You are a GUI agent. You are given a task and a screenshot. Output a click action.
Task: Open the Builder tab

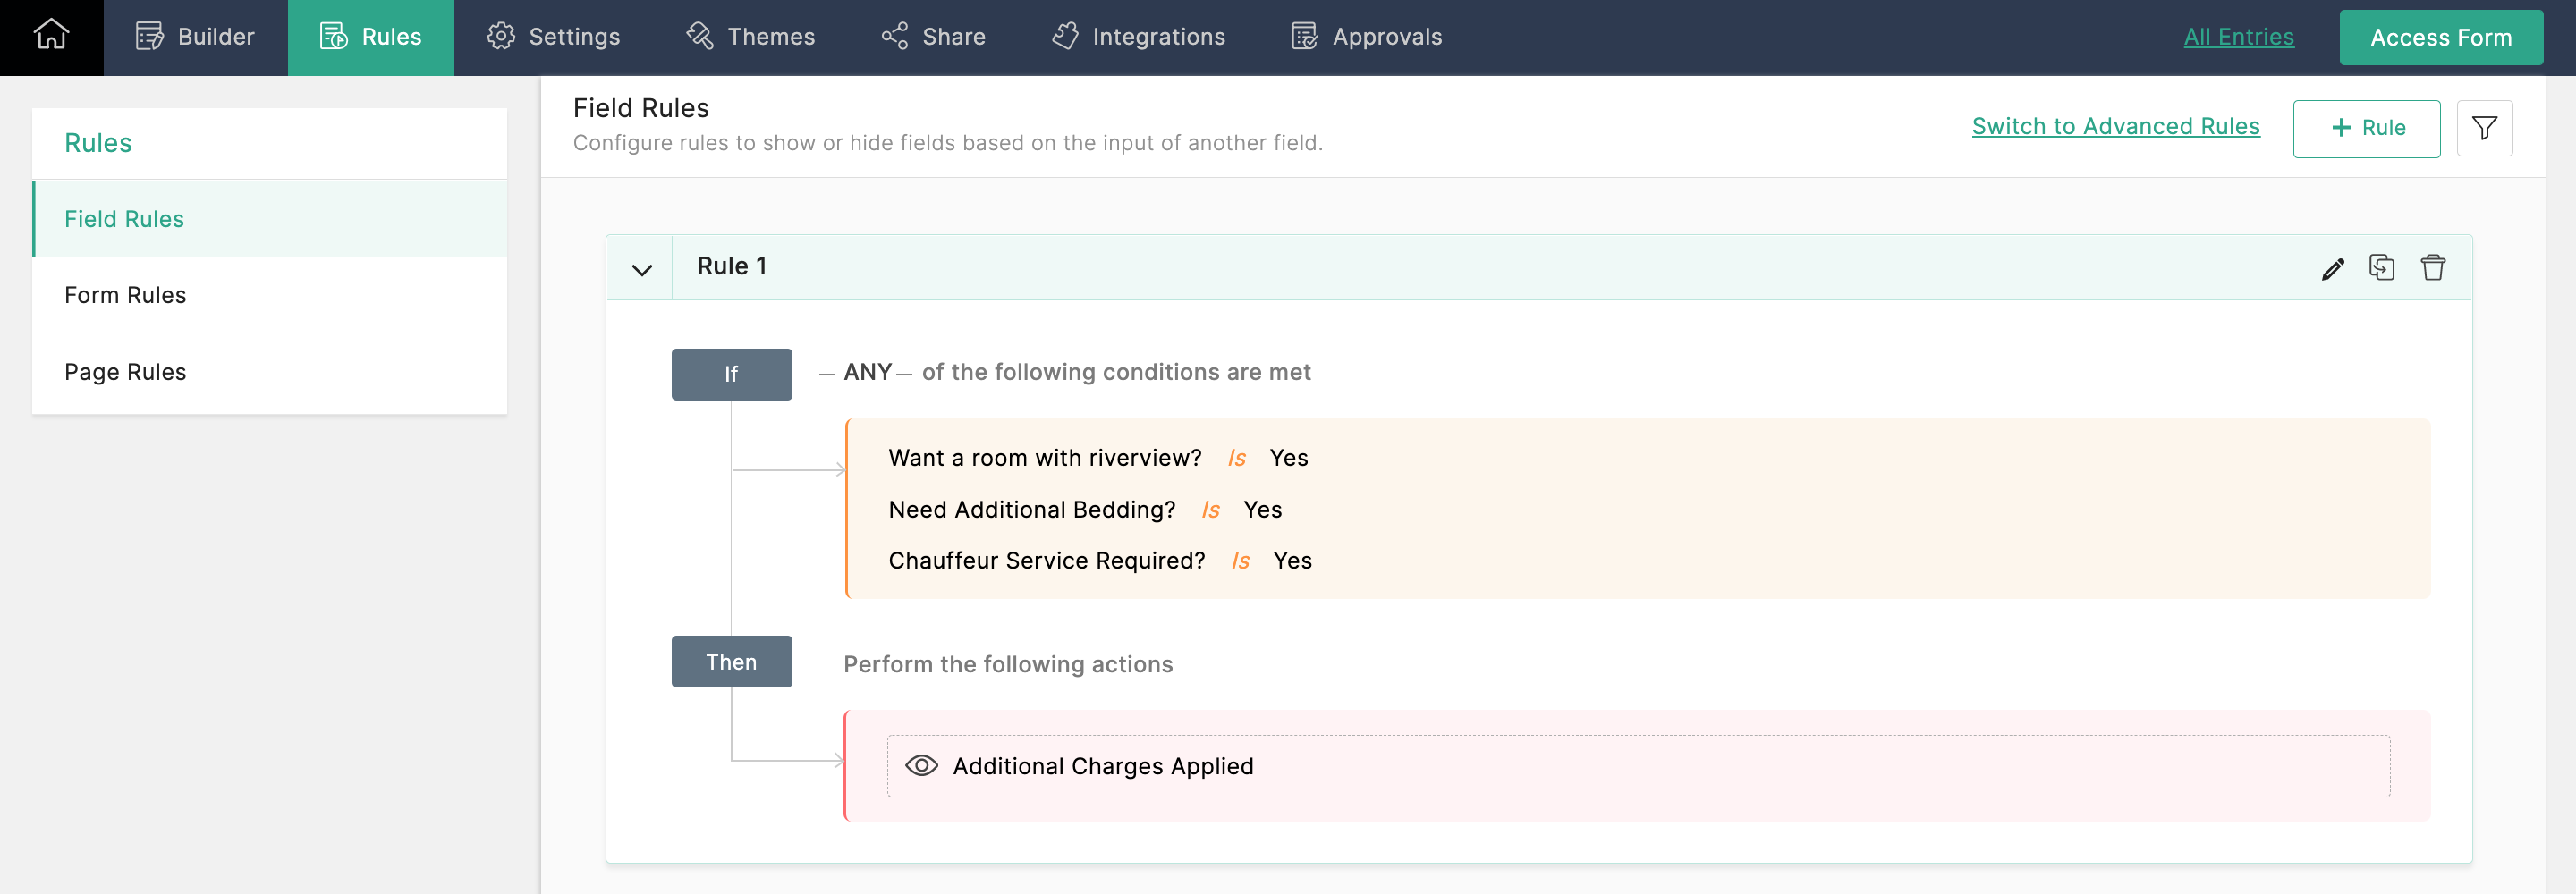(x=195, y=37)
